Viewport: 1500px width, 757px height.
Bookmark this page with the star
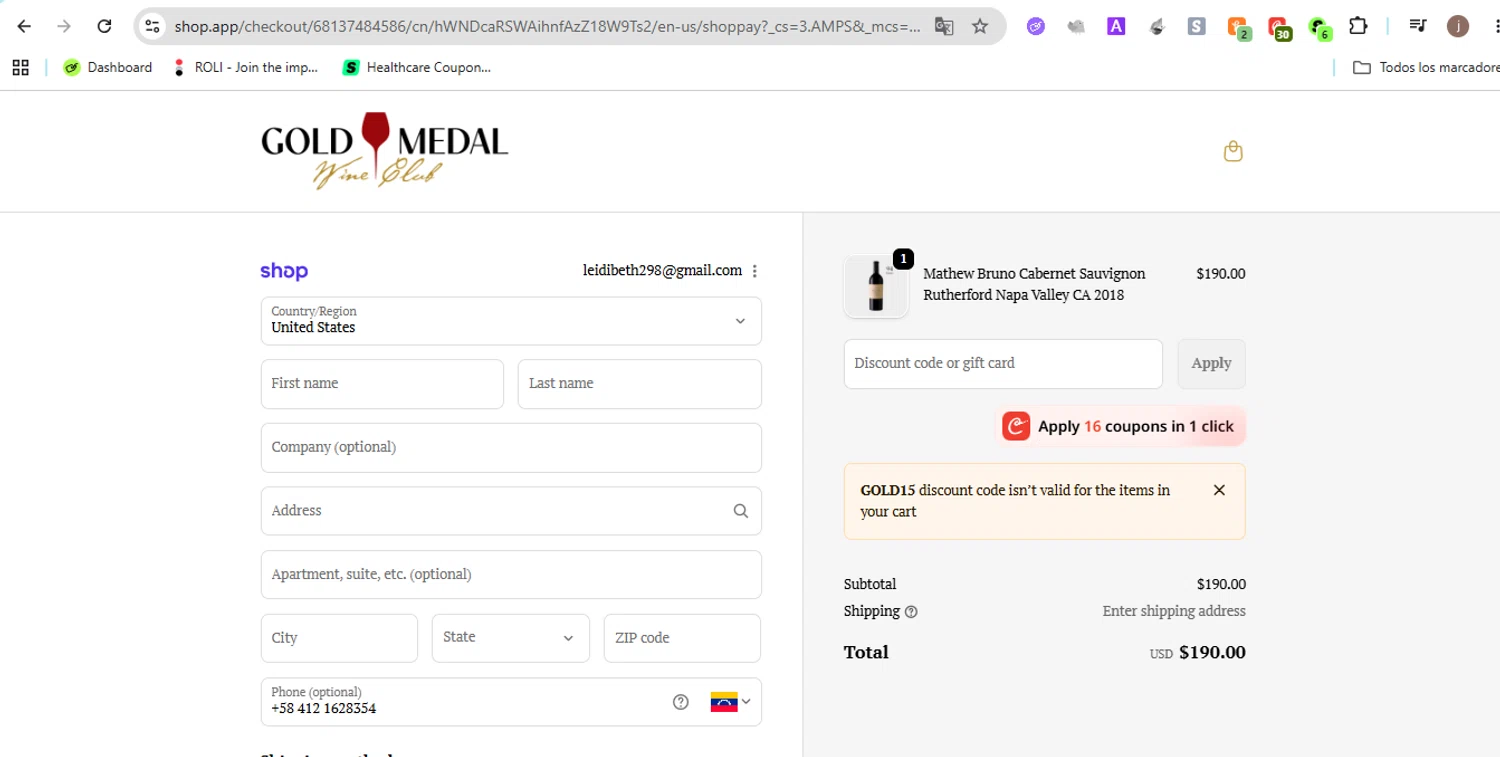(x=980, y=26)
